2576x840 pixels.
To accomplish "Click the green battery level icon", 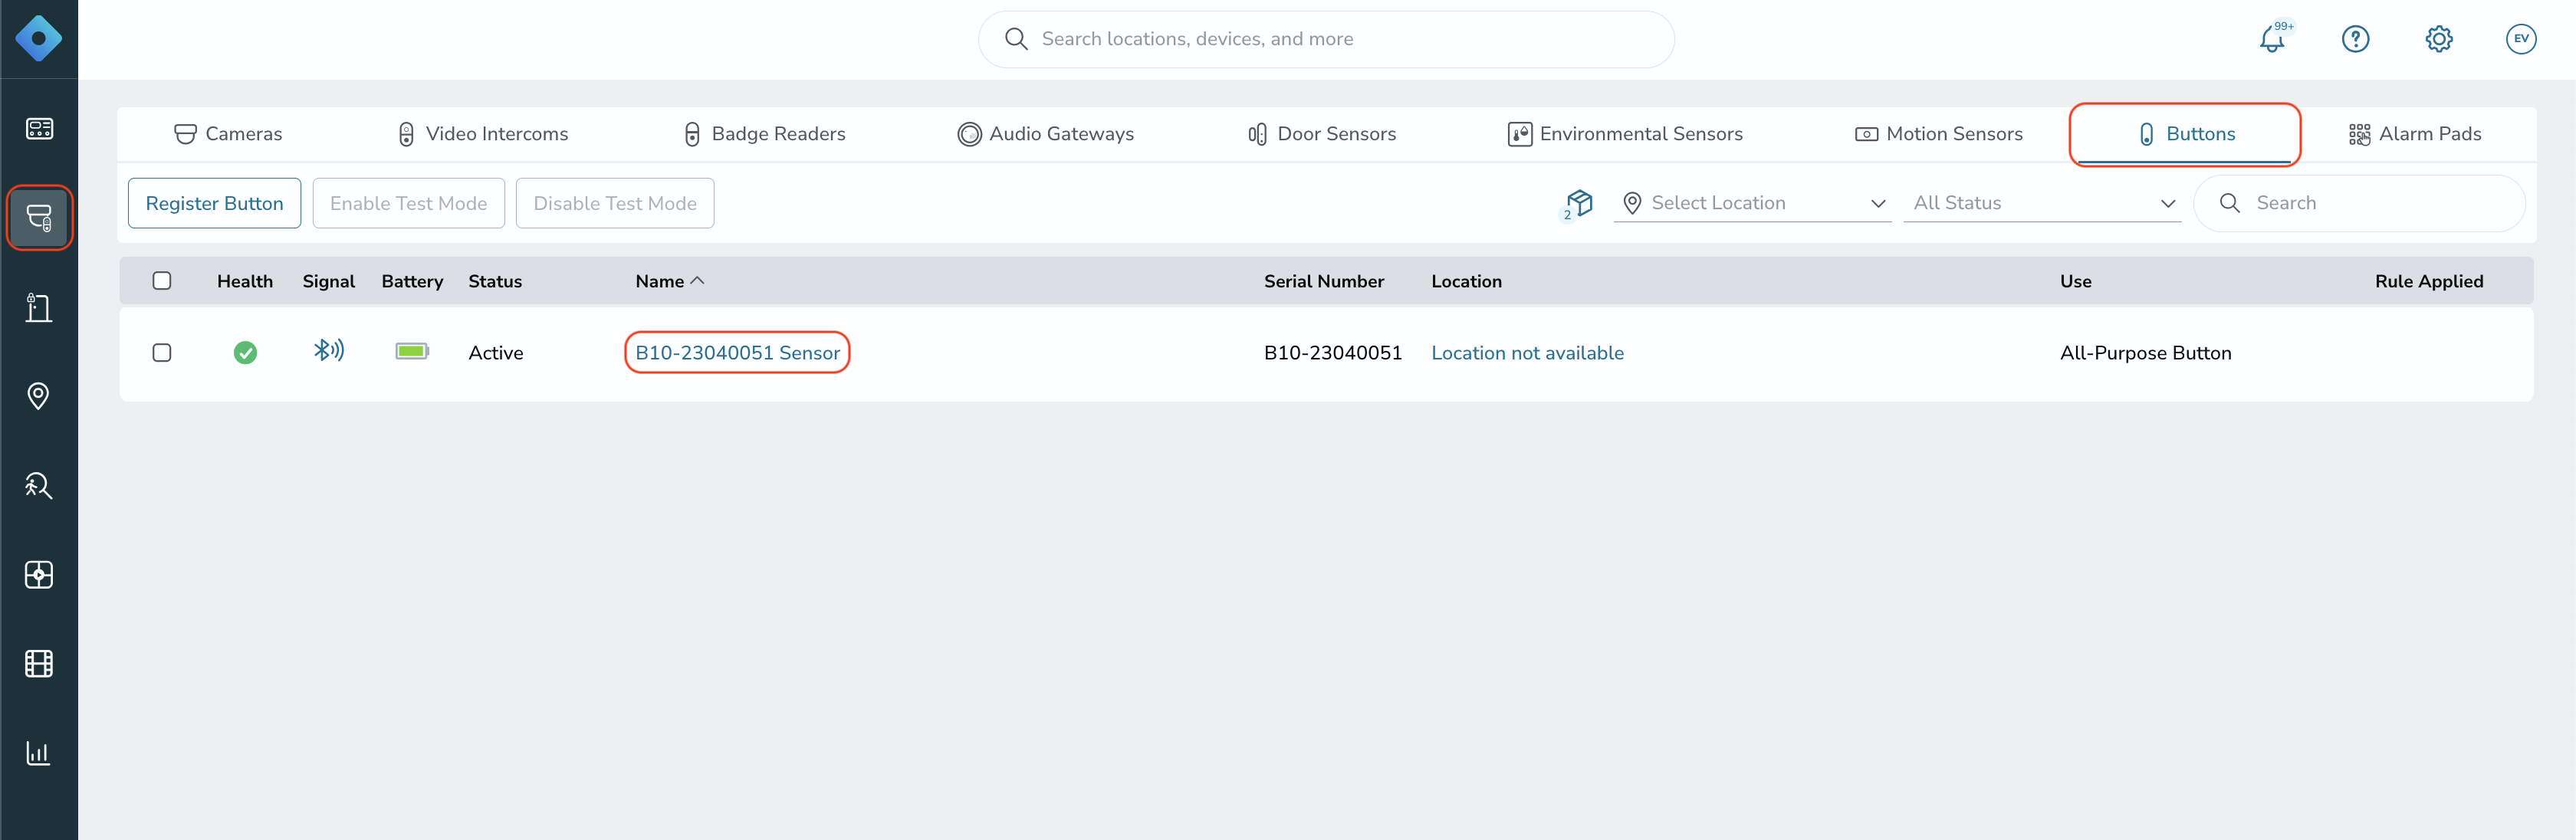I will click(x=412, y=352).
